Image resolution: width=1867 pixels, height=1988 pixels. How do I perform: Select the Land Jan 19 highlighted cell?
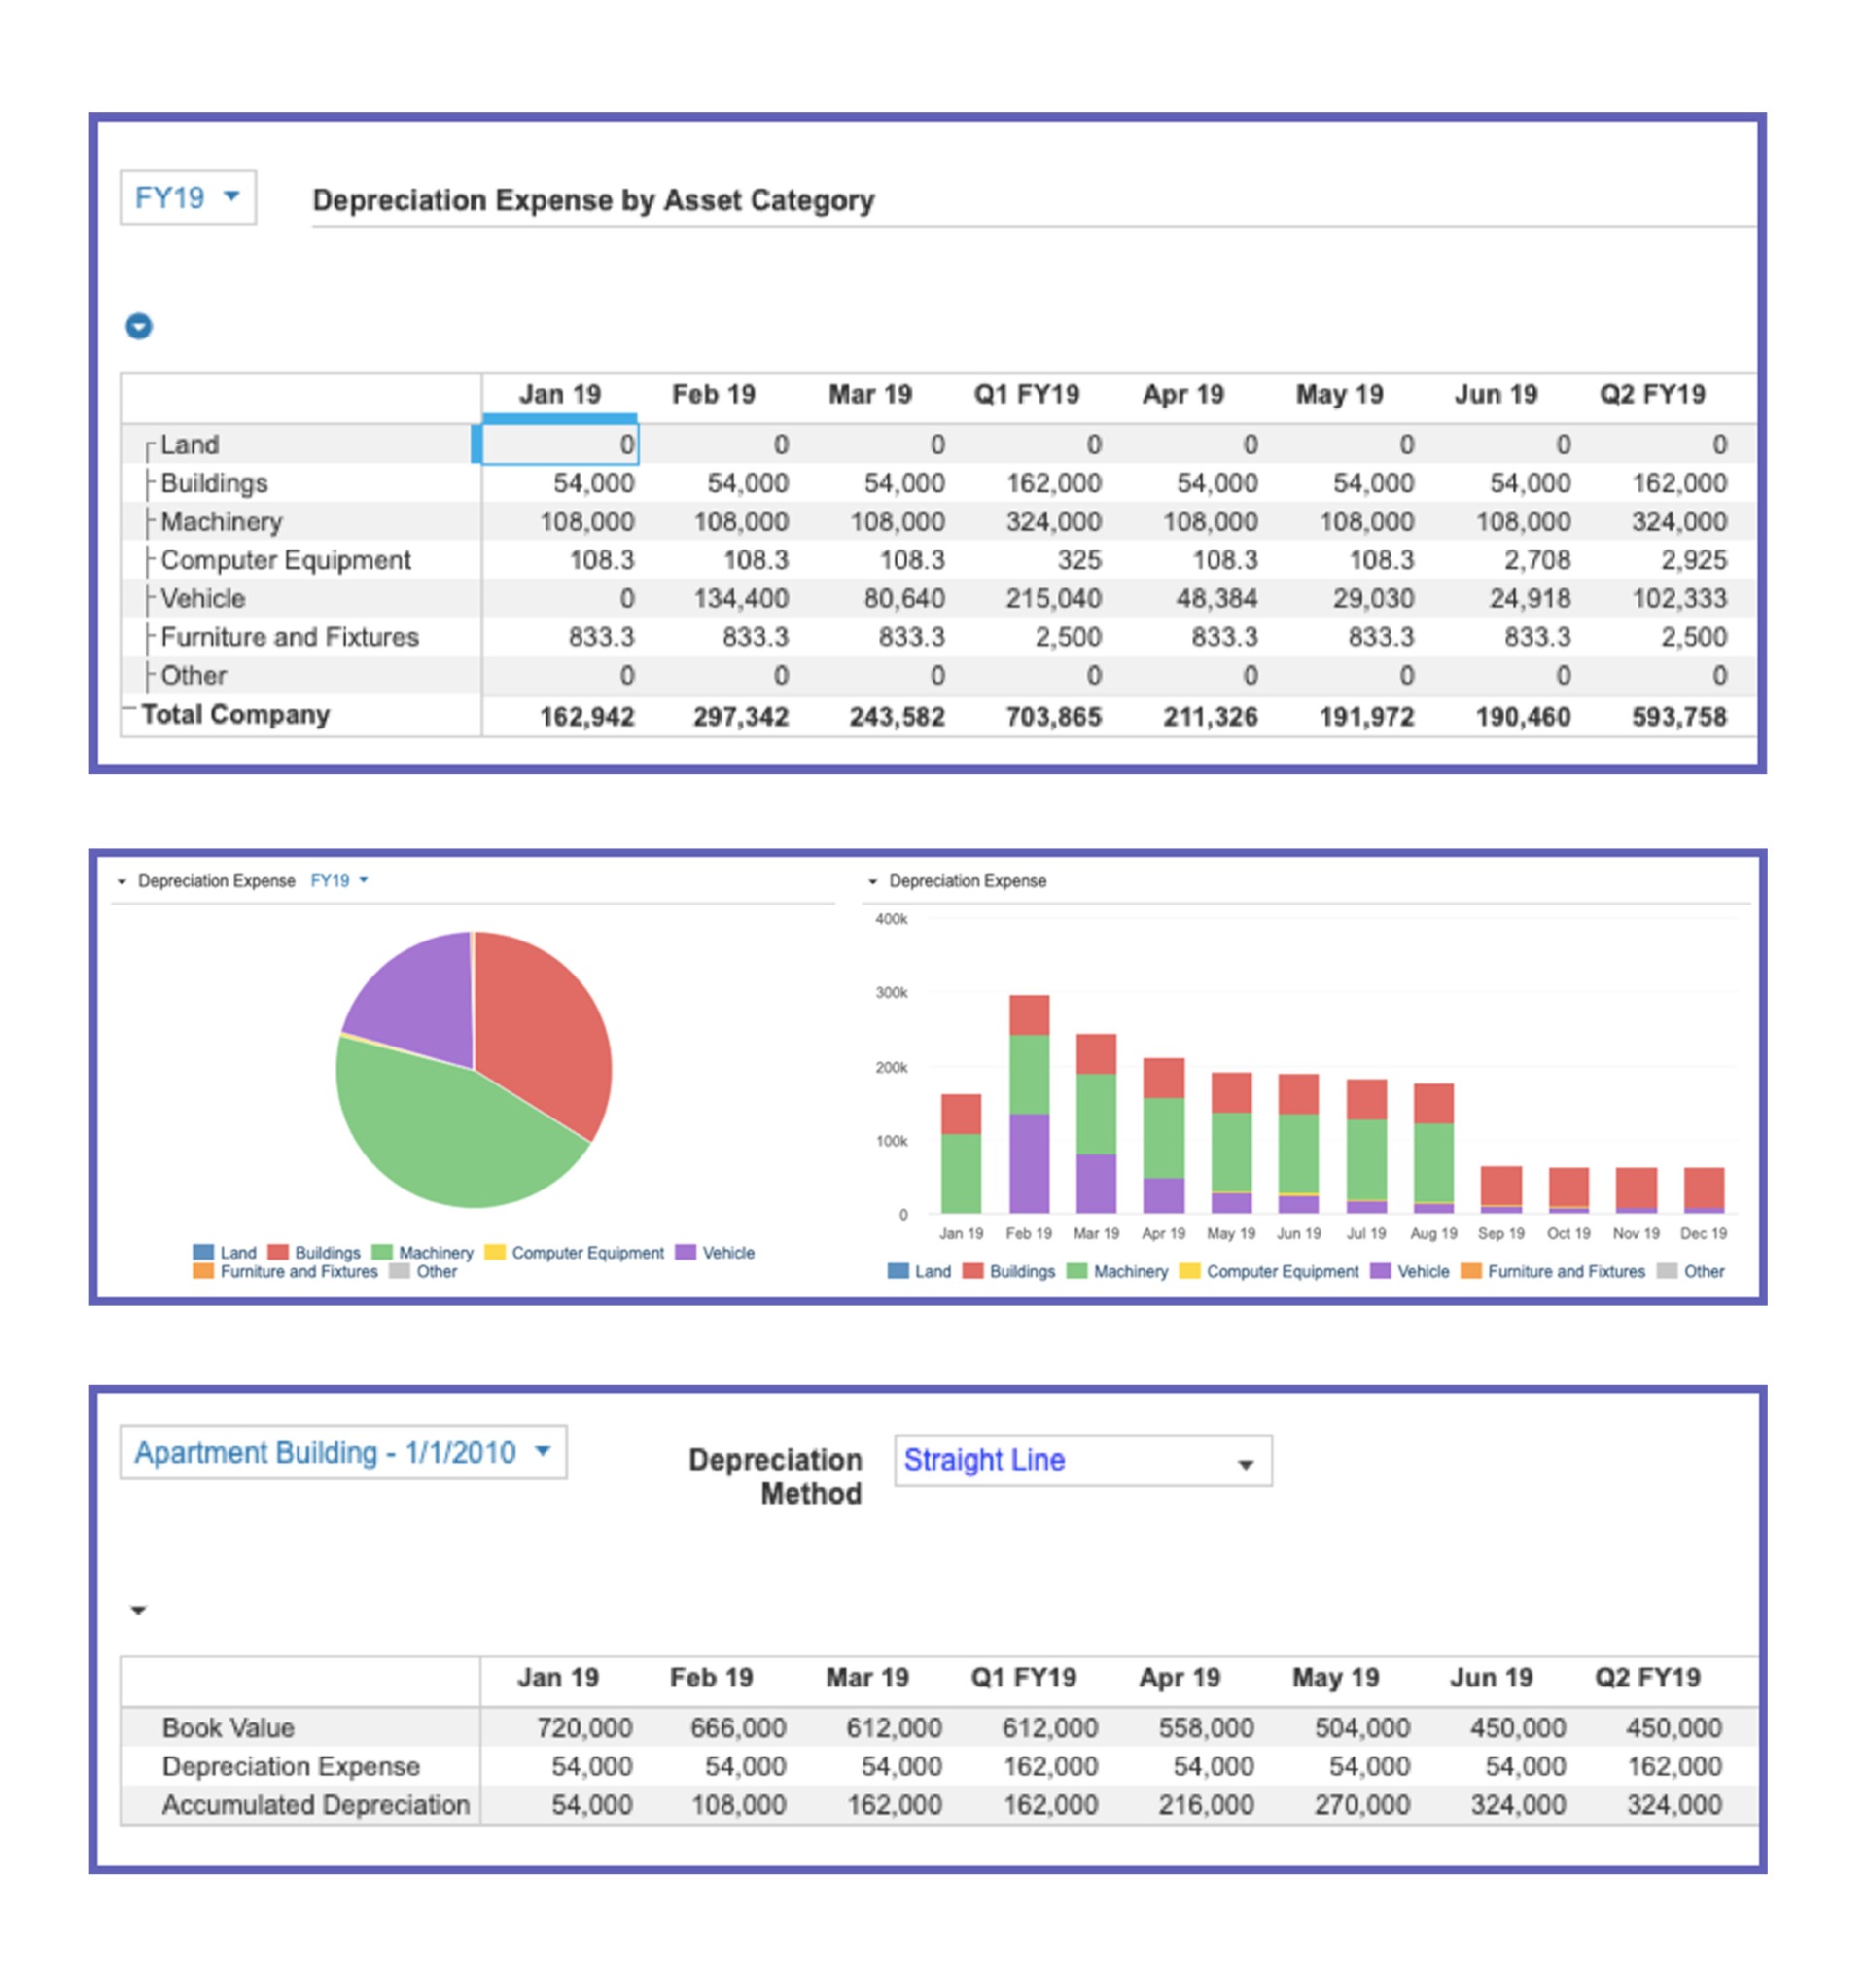point(560,445)
